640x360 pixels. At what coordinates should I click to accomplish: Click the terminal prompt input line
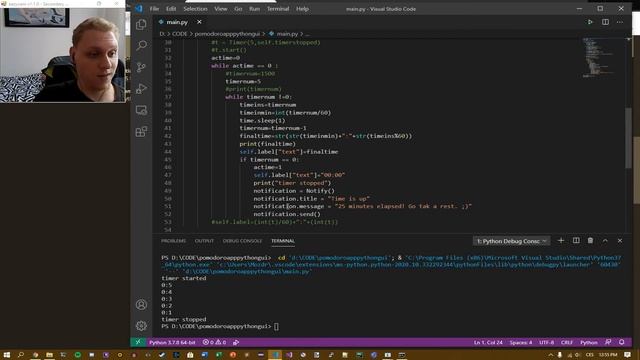click(x=220, y=326)
